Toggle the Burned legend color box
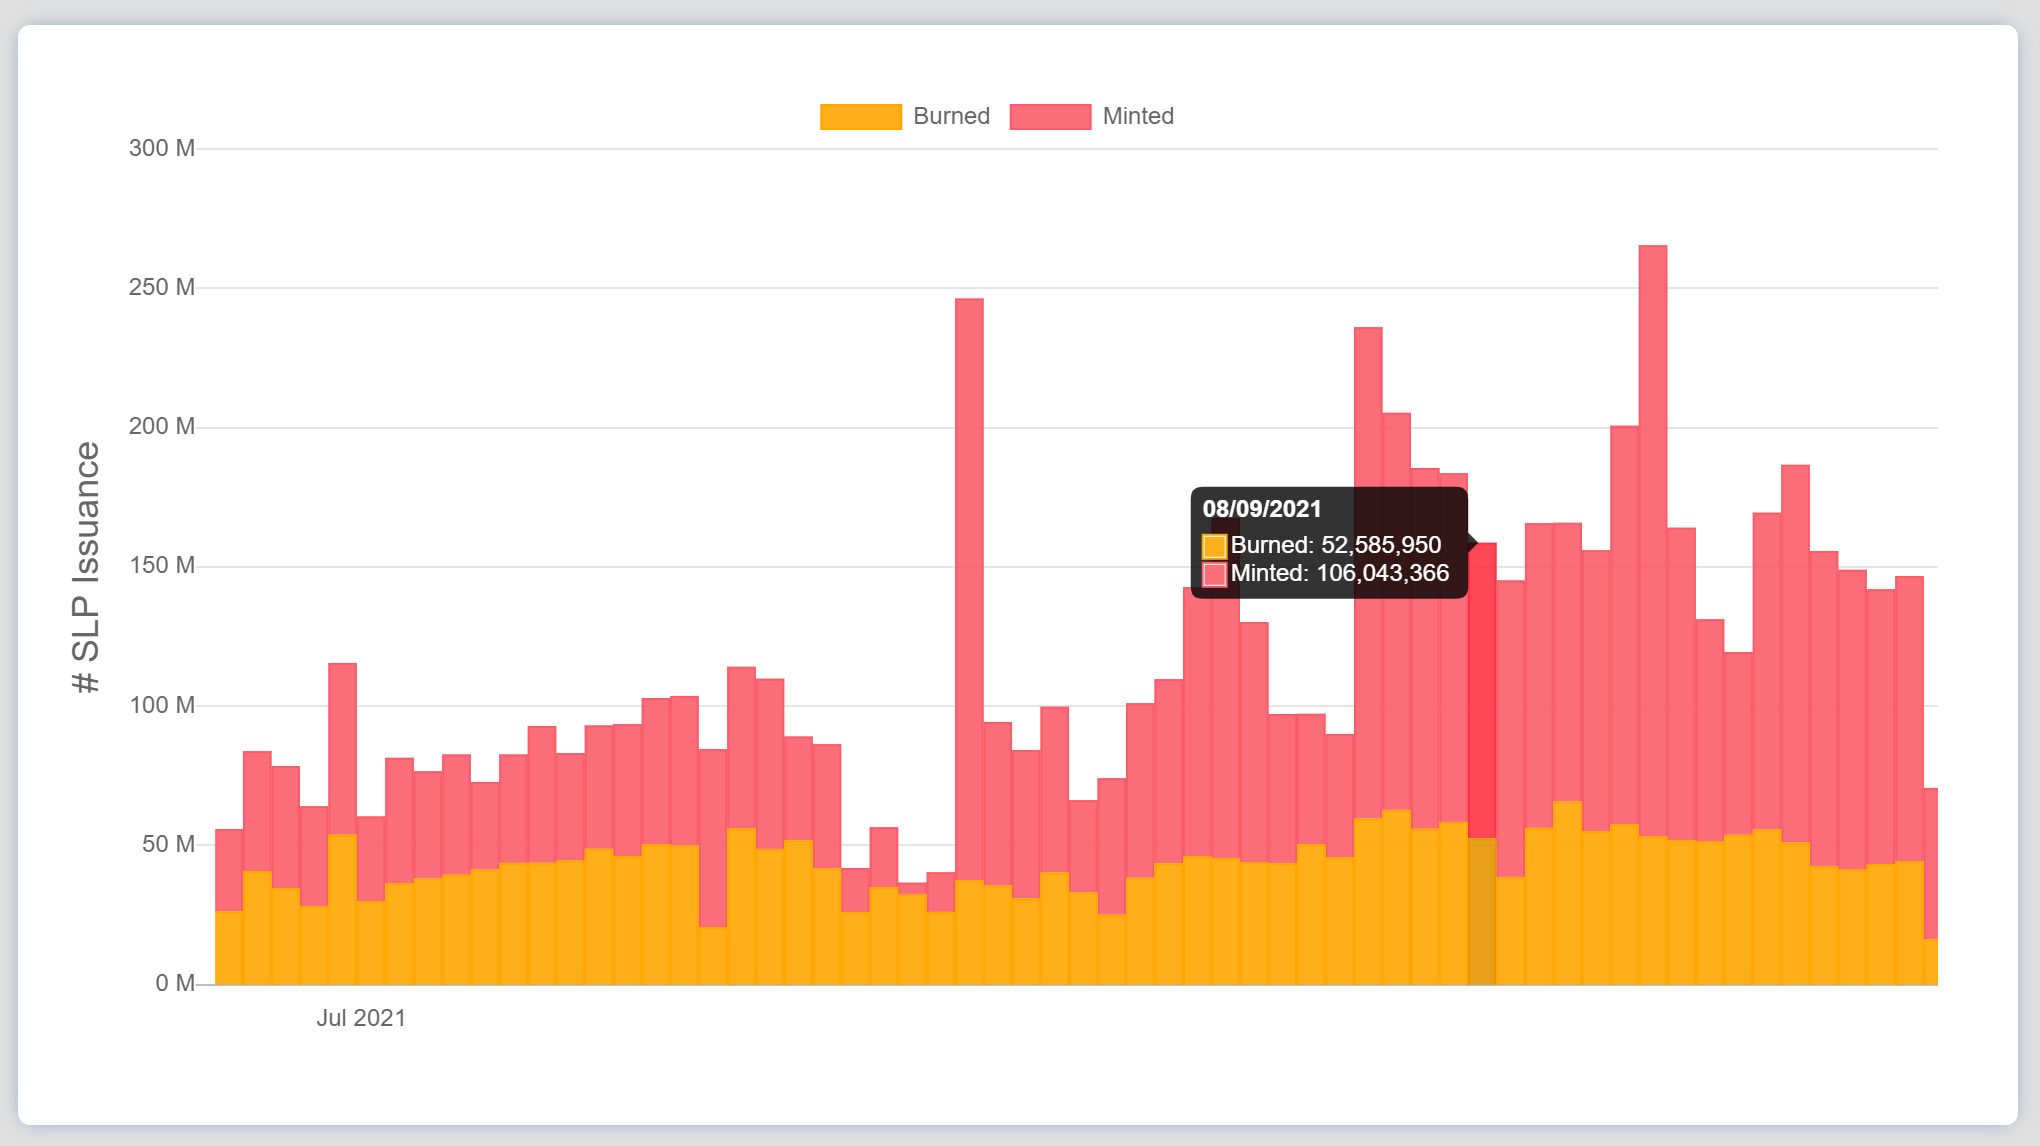This screenshot has width=2040, height=1146. (860, 117)
